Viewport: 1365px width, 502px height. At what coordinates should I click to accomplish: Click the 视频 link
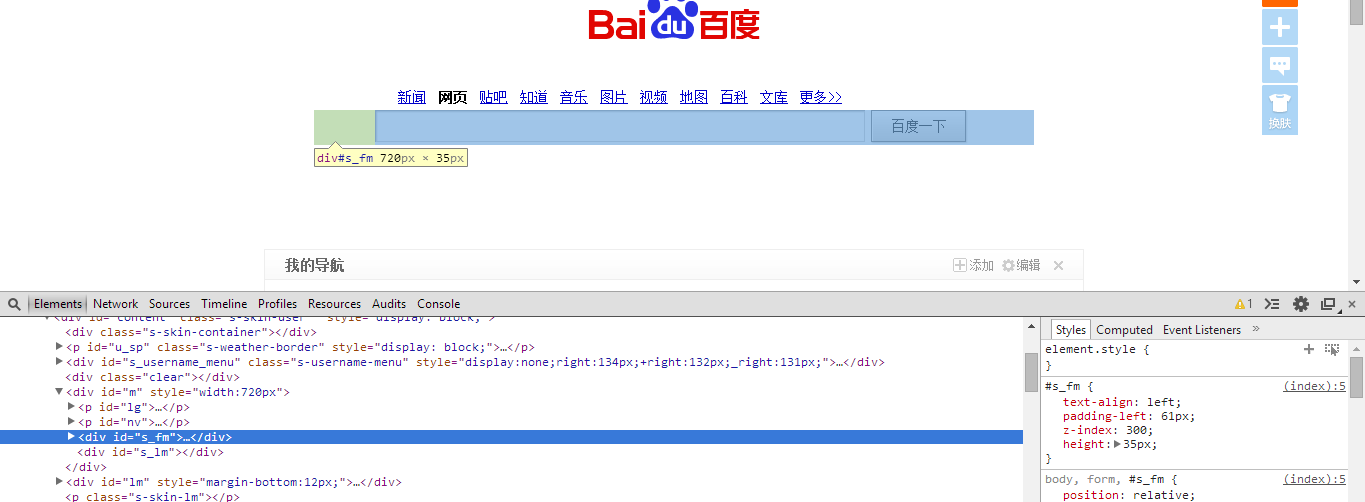coord(654,97)
